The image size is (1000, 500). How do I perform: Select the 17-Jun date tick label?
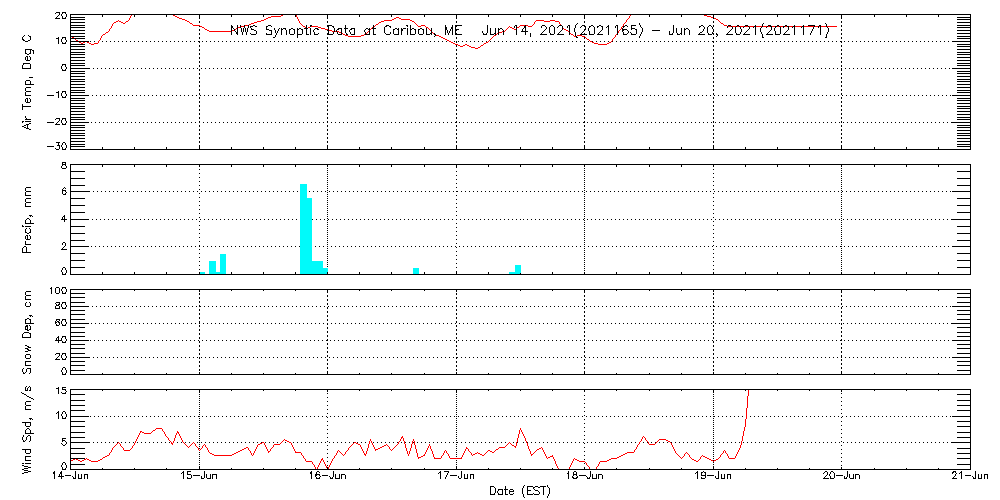click(457, 478)
